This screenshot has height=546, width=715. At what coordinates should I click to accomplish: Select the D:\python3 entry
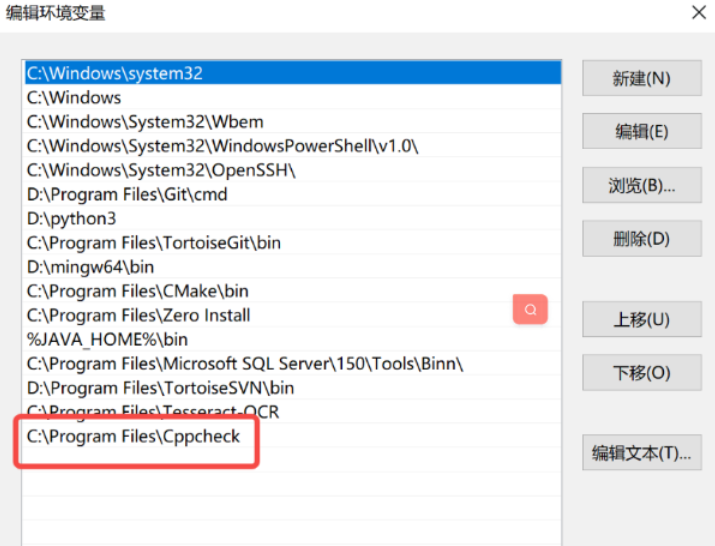[x=293, y=218]
